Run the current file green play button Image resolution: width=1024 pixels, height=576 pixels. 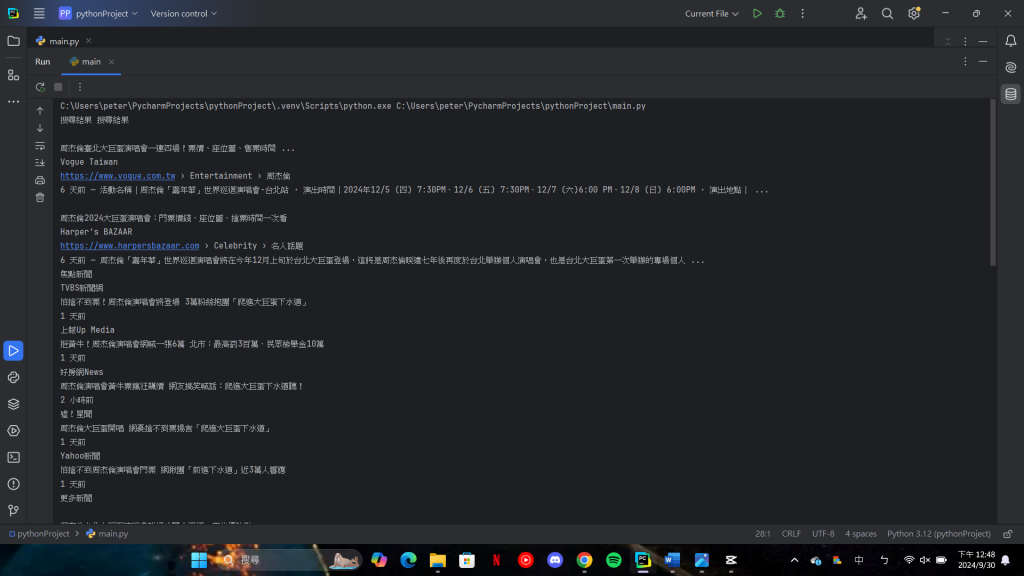[x=757, y=13]
